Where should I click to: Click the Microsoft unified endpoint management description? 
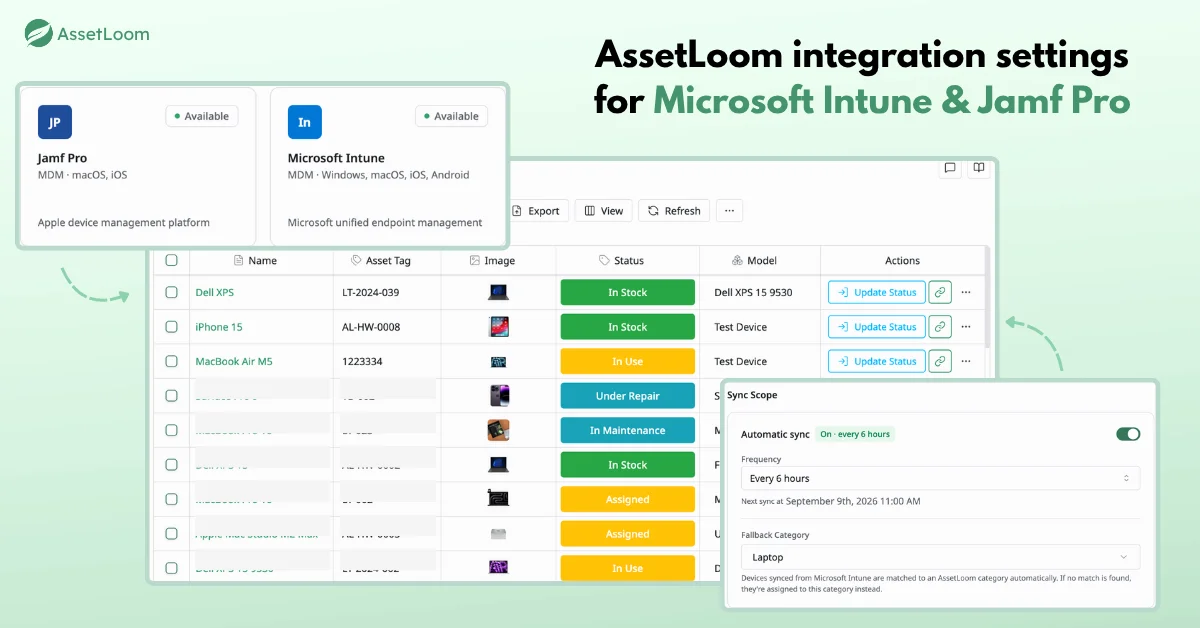[385, 223]
